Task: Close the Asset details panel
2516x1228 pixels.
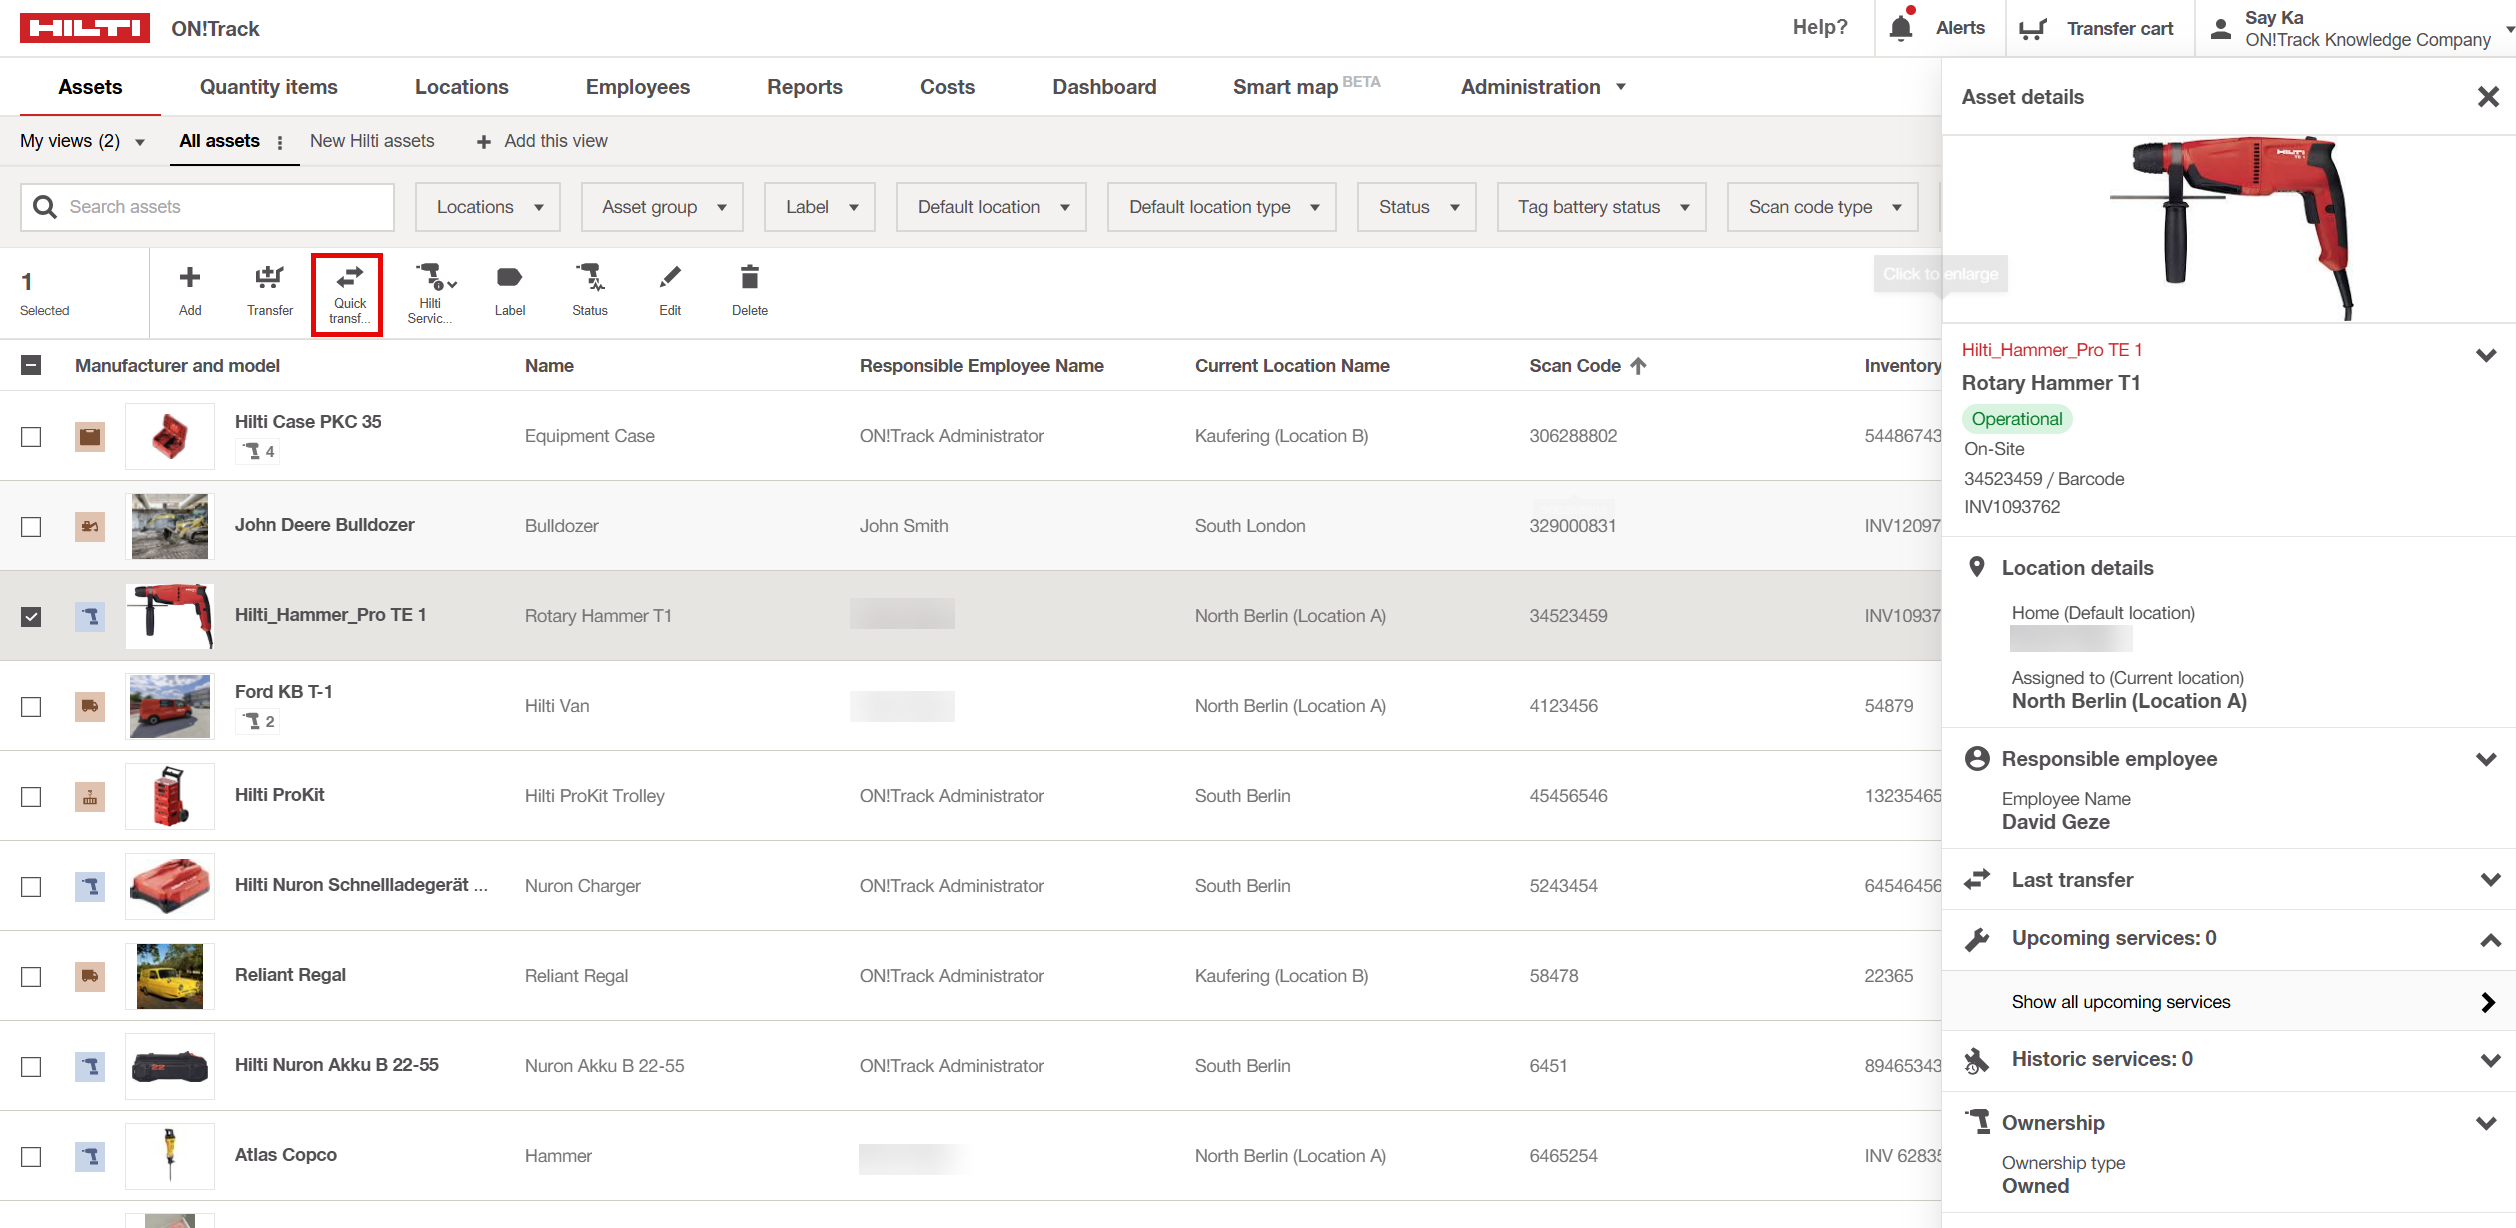Action: (x=2488, y=97)
